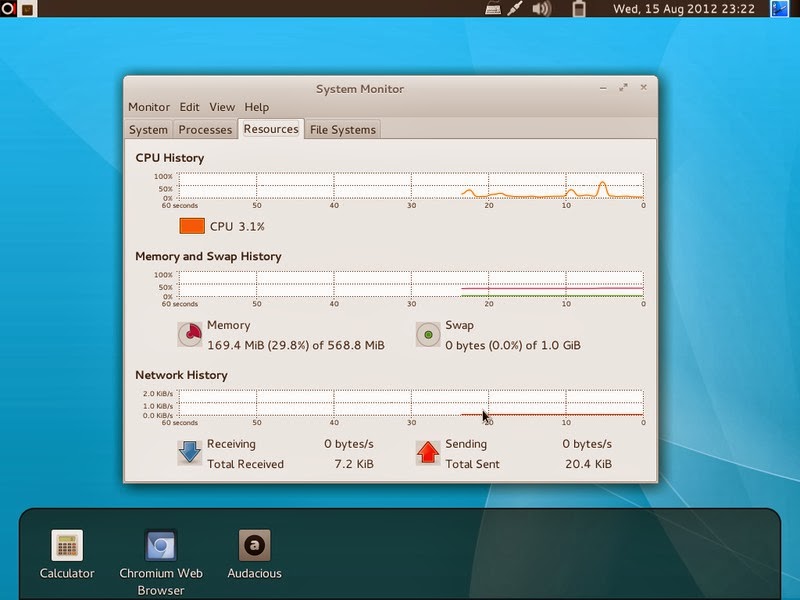Select the System tab

[x=148, y=129]
